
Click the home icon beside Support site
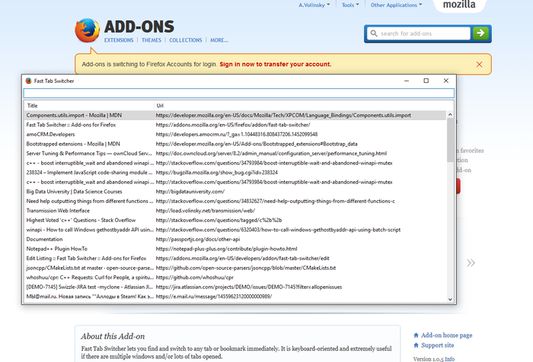click(x=416, y=345)
